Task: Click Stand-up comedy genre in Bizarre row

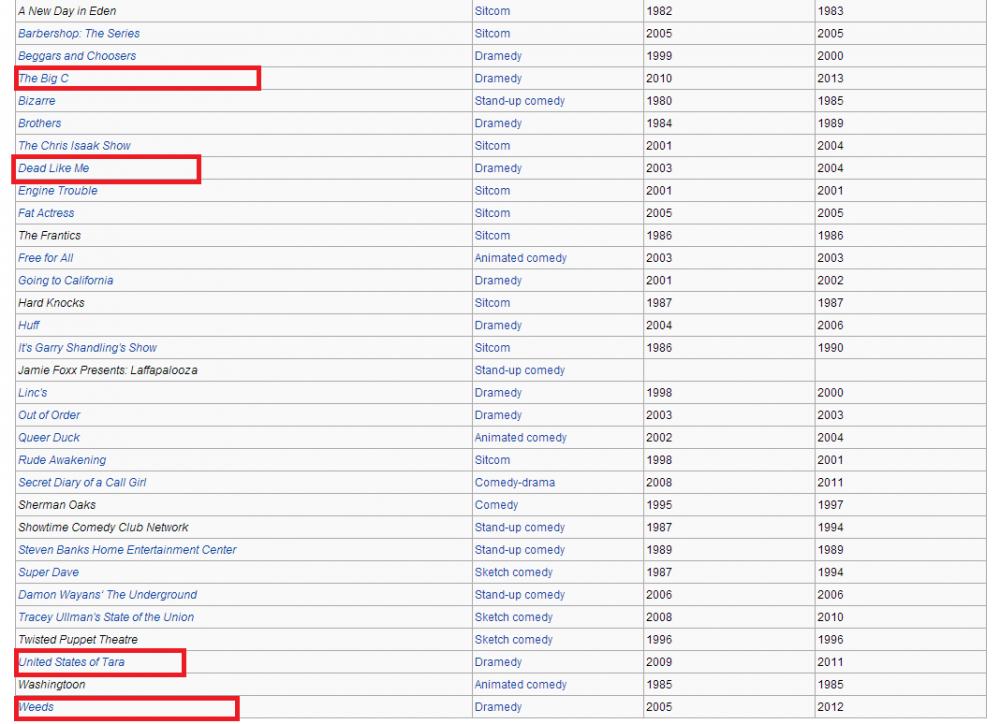Action: point(519,101)
